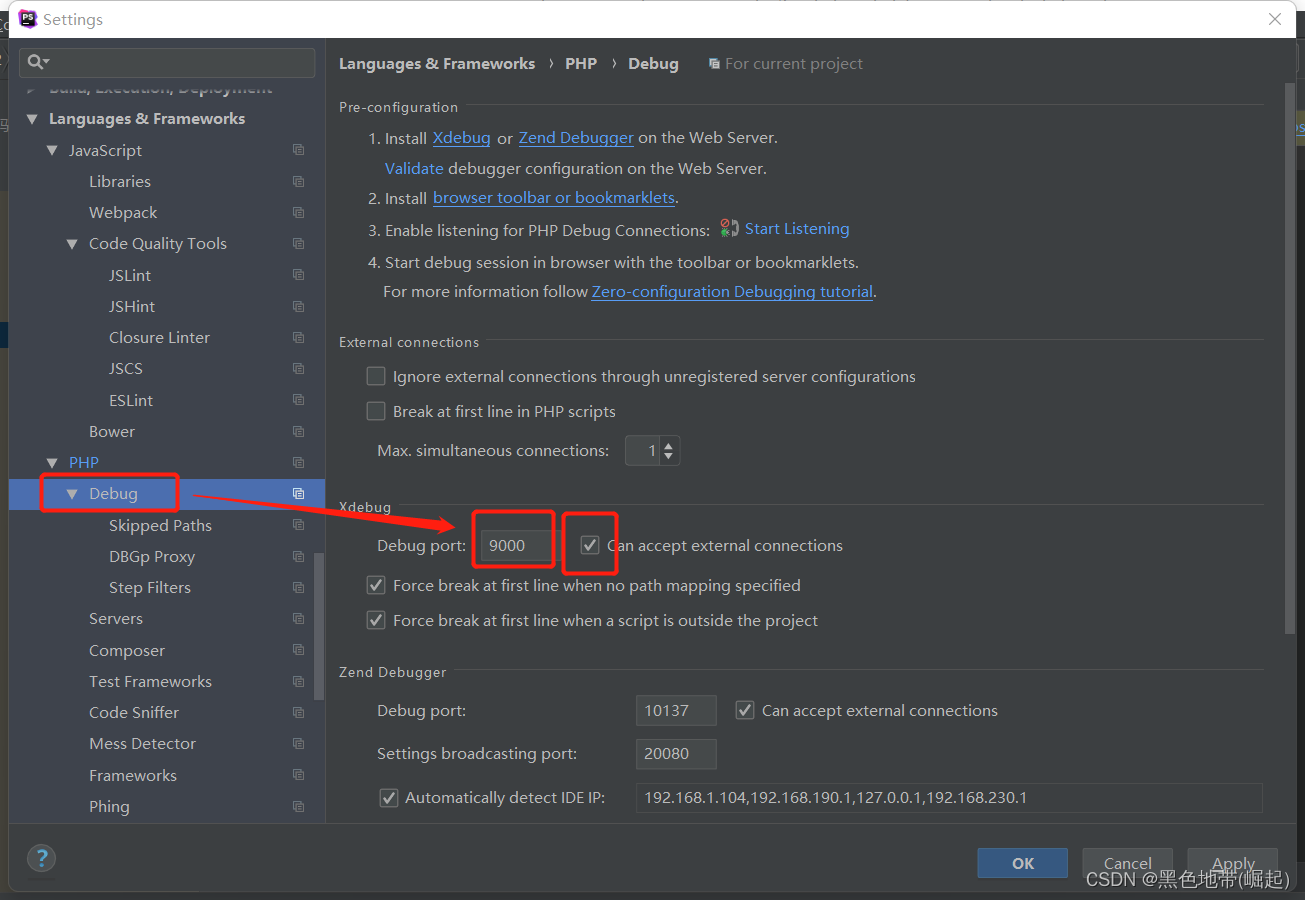The image size is (1305, 900).
Task: Open the Composer settings page
Action: pos(127,650)
